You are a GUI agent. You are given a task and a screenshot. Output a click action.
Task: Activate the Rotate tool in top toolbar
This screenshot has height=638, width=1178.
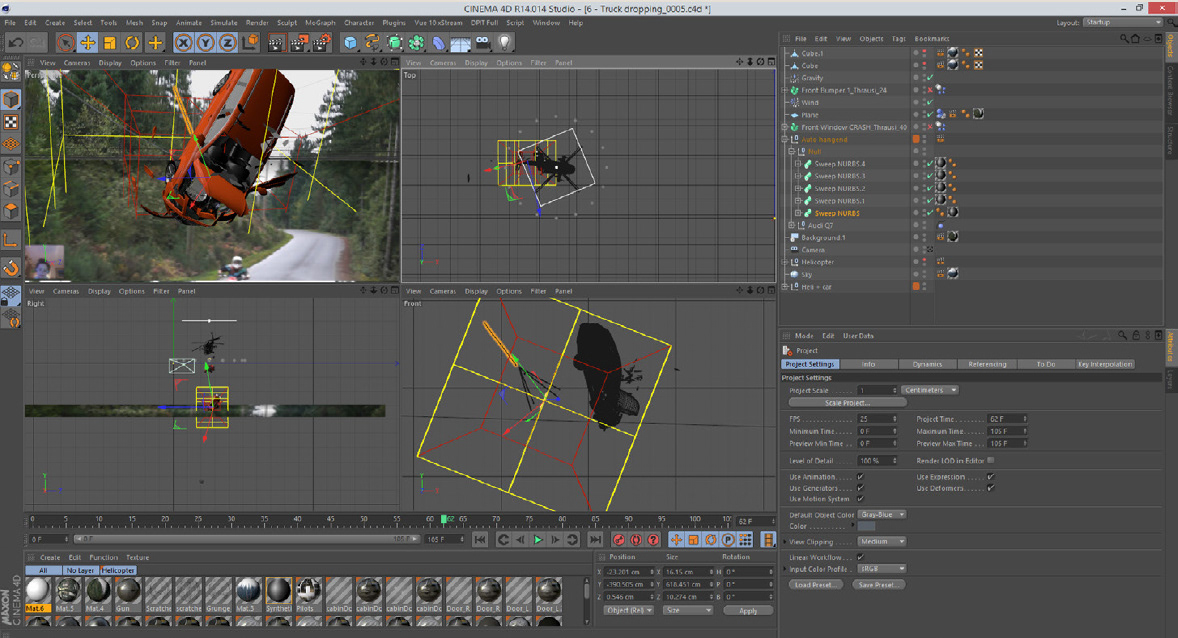pos(131,43)
